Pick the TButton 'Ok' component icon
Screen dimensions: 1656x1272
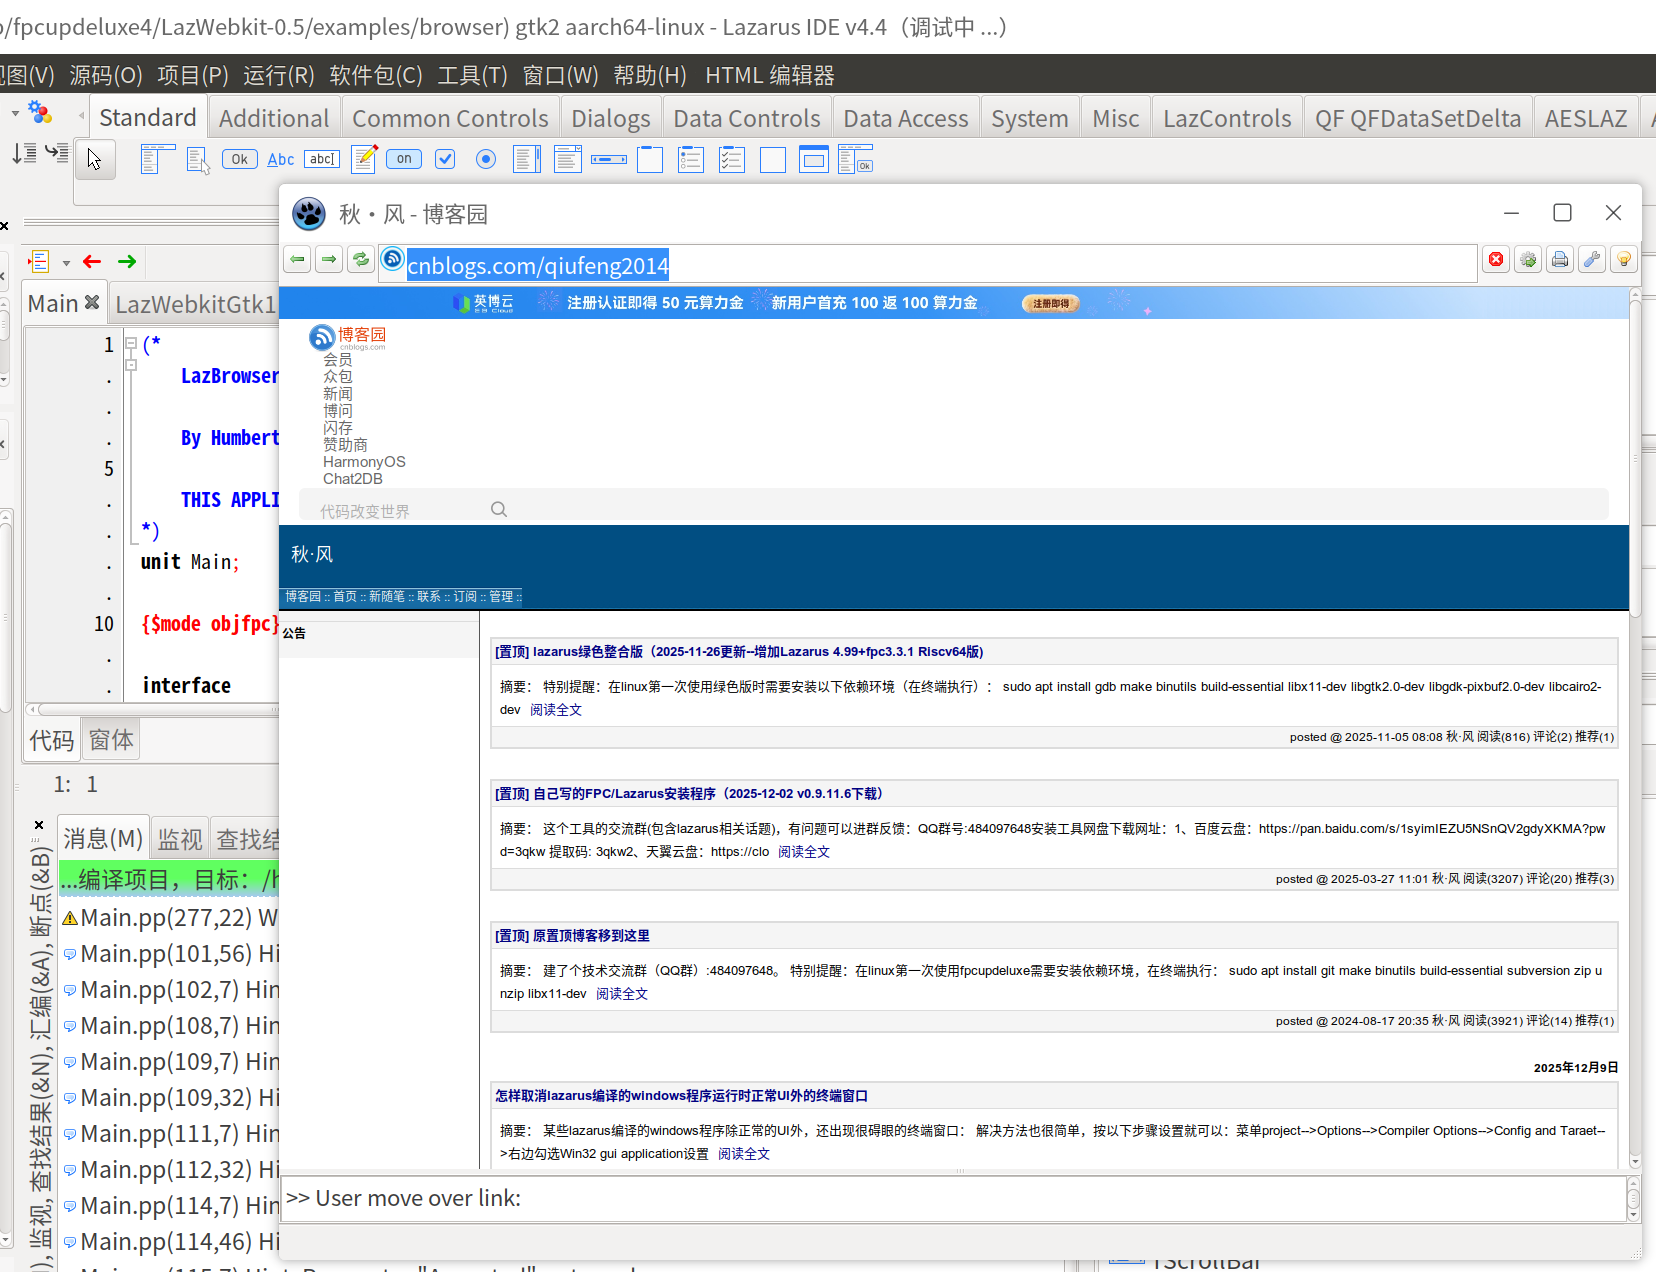[x=240, y=159]
